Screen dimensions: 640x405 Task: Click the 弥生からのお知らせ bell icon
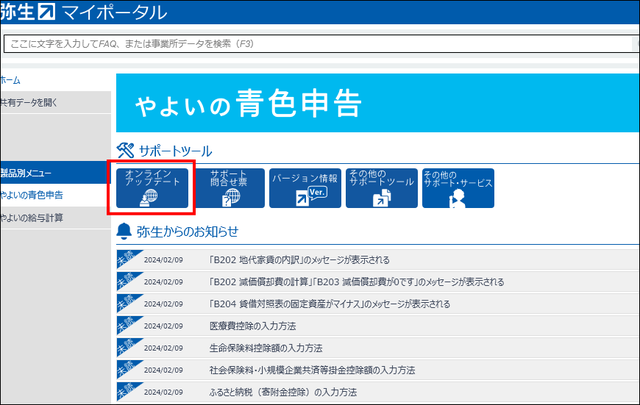click(x=124, y=231)
